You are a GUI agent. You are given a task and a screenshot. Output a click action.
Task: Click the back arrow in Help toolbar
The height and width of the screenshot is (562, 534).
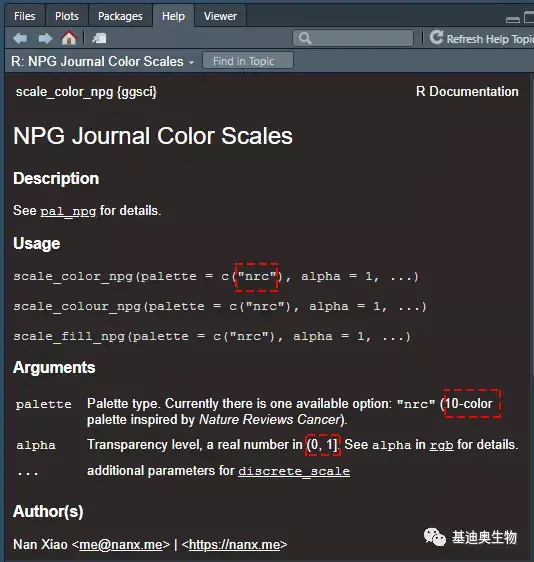pos(20,38)
